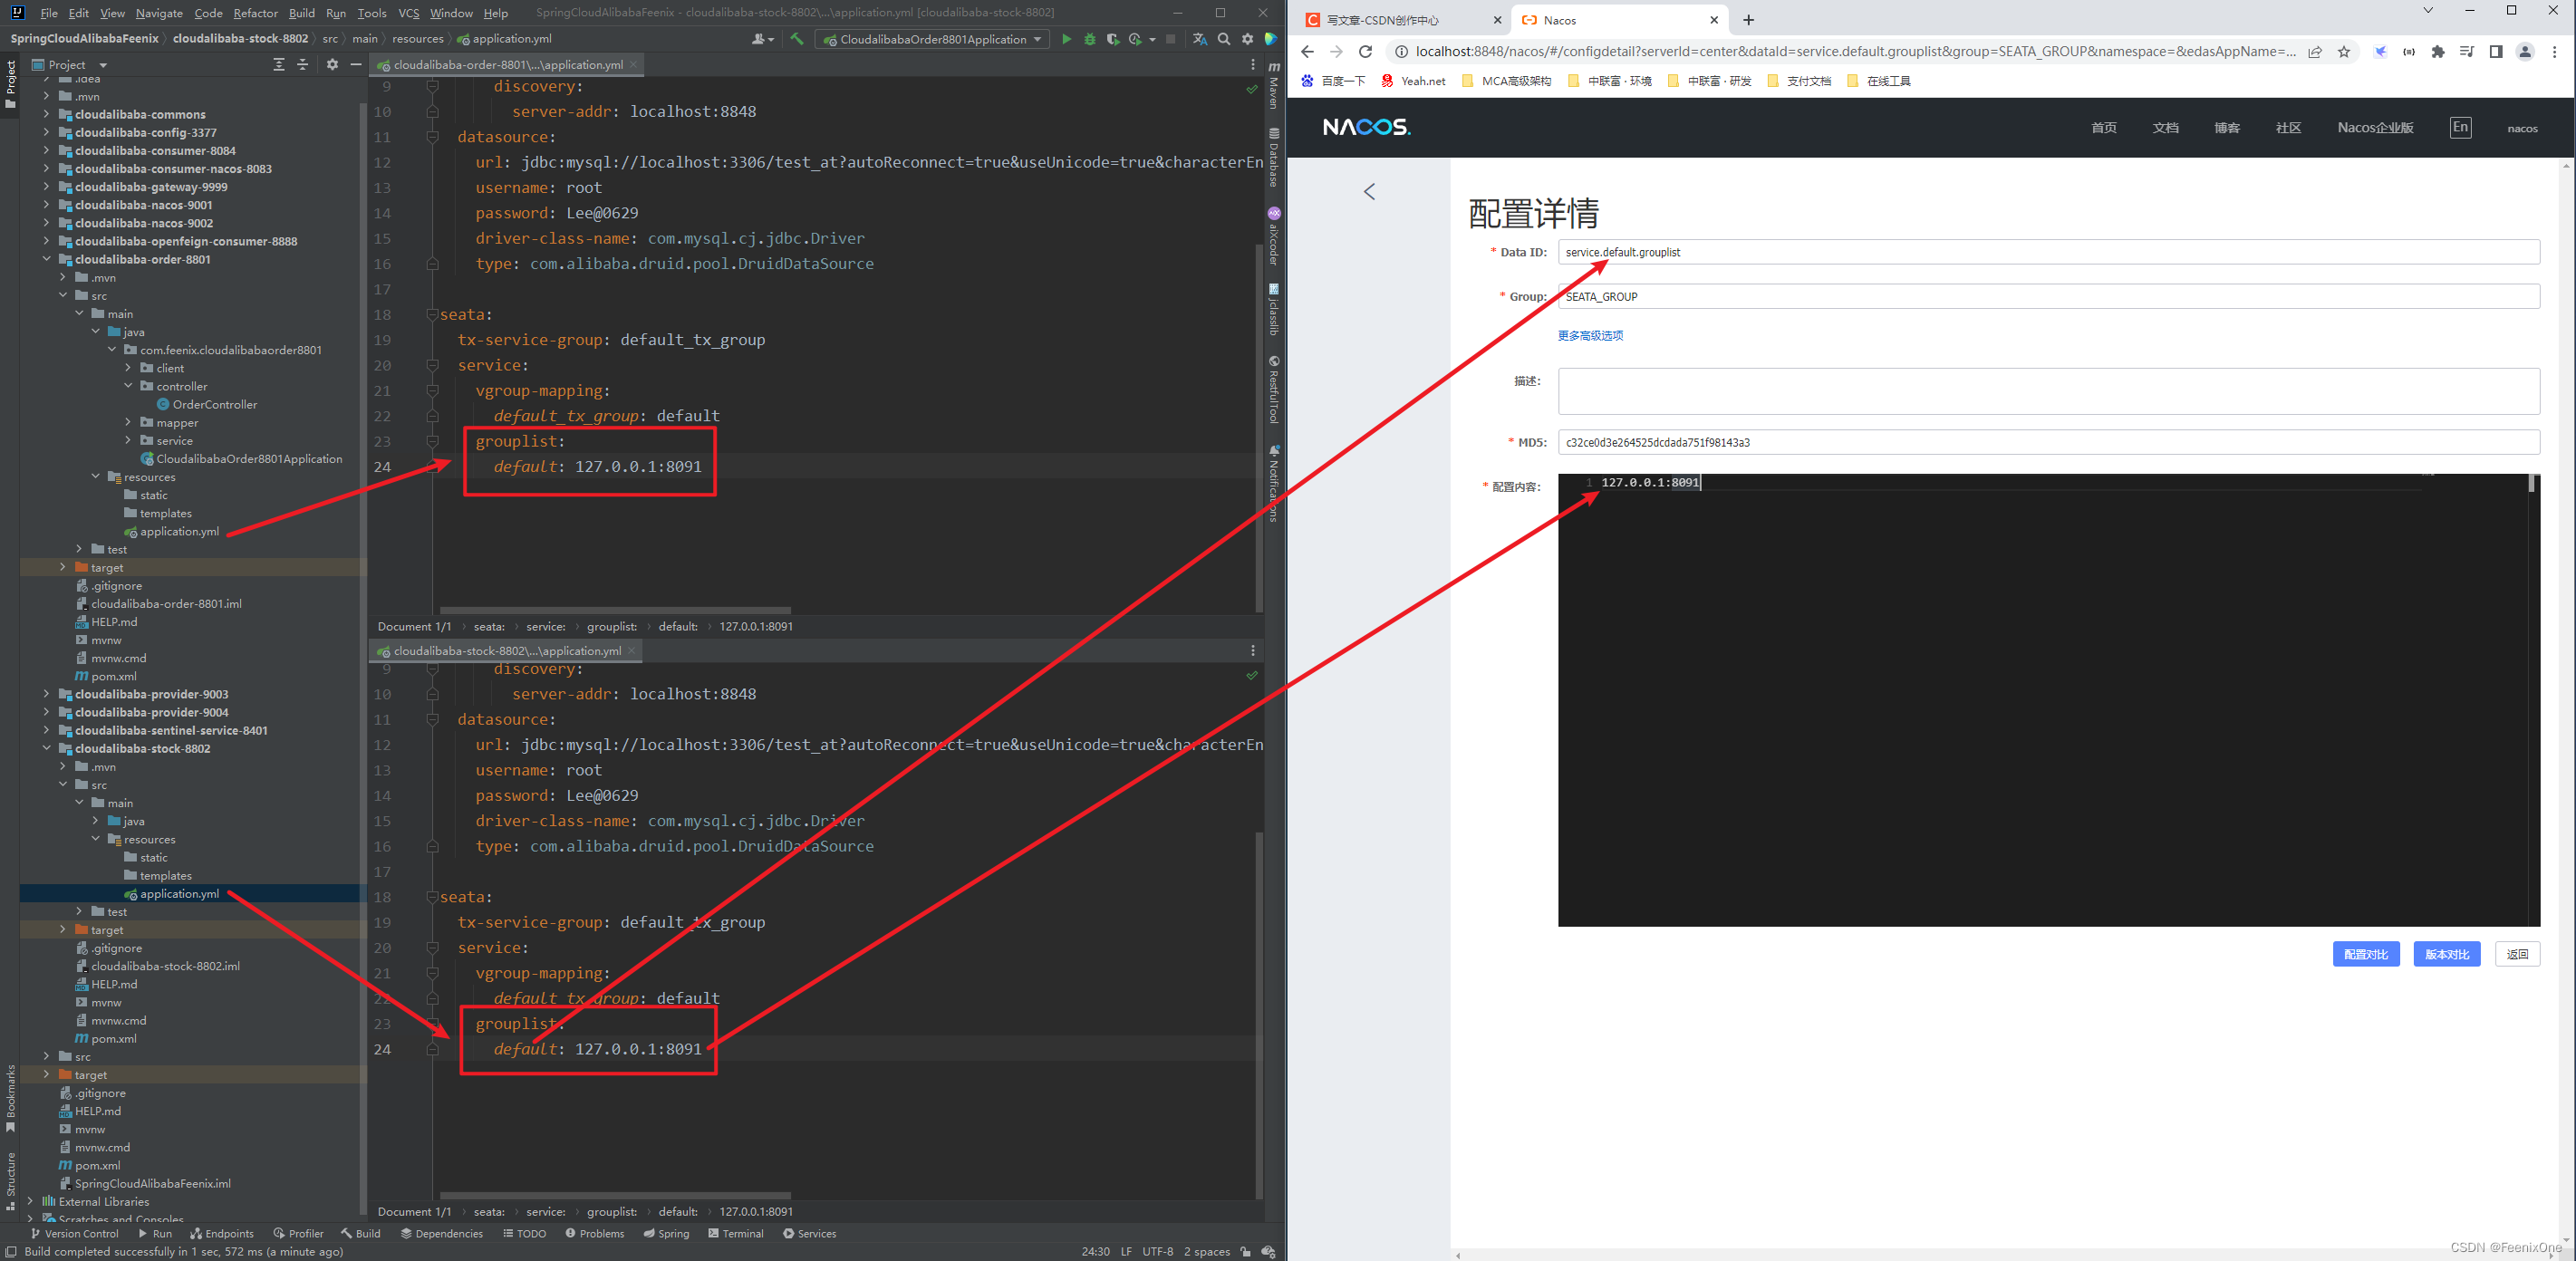
Task: Click the Build project hammer icon
Action: pyautogui.click(x=797, y=39)
